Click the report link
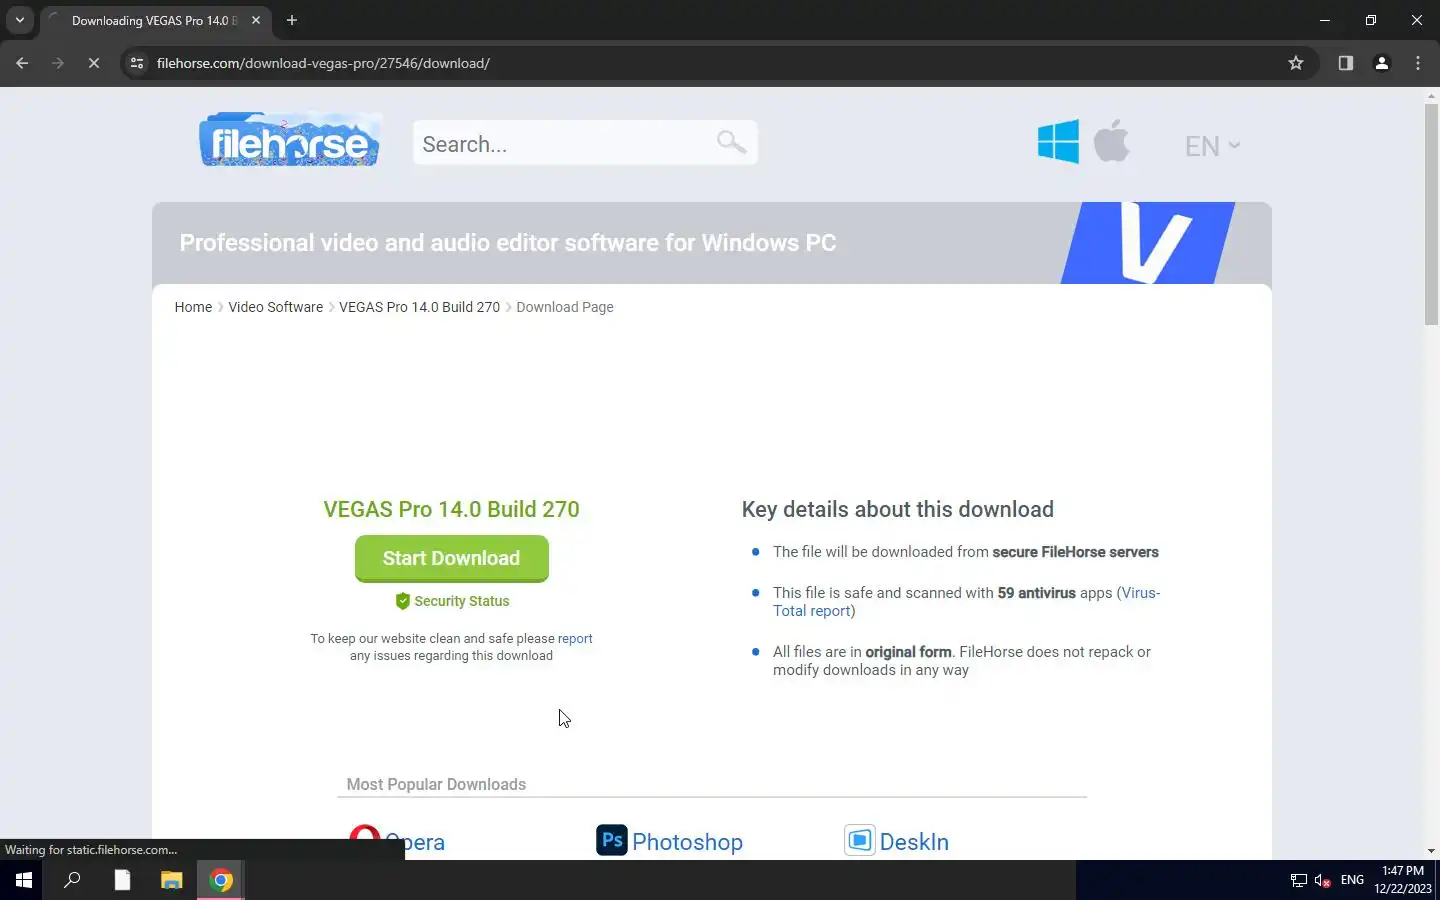The image size is (1440, 900). (x=575, y=639)
